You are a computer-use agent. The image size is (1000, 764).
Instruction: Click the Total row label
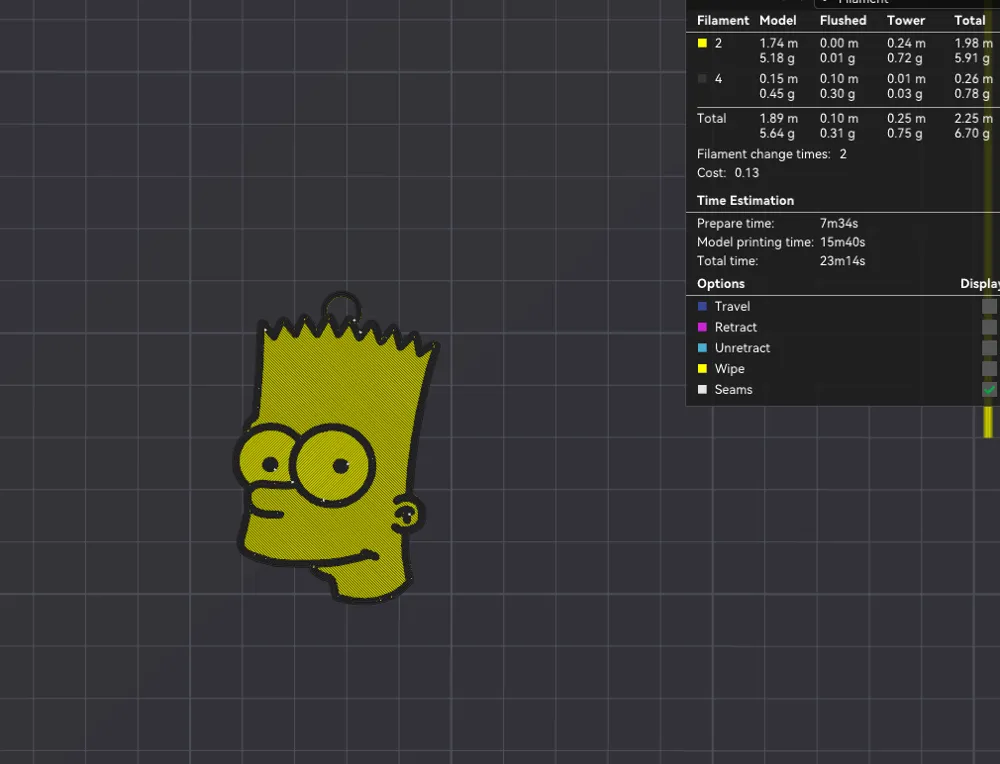711,119
